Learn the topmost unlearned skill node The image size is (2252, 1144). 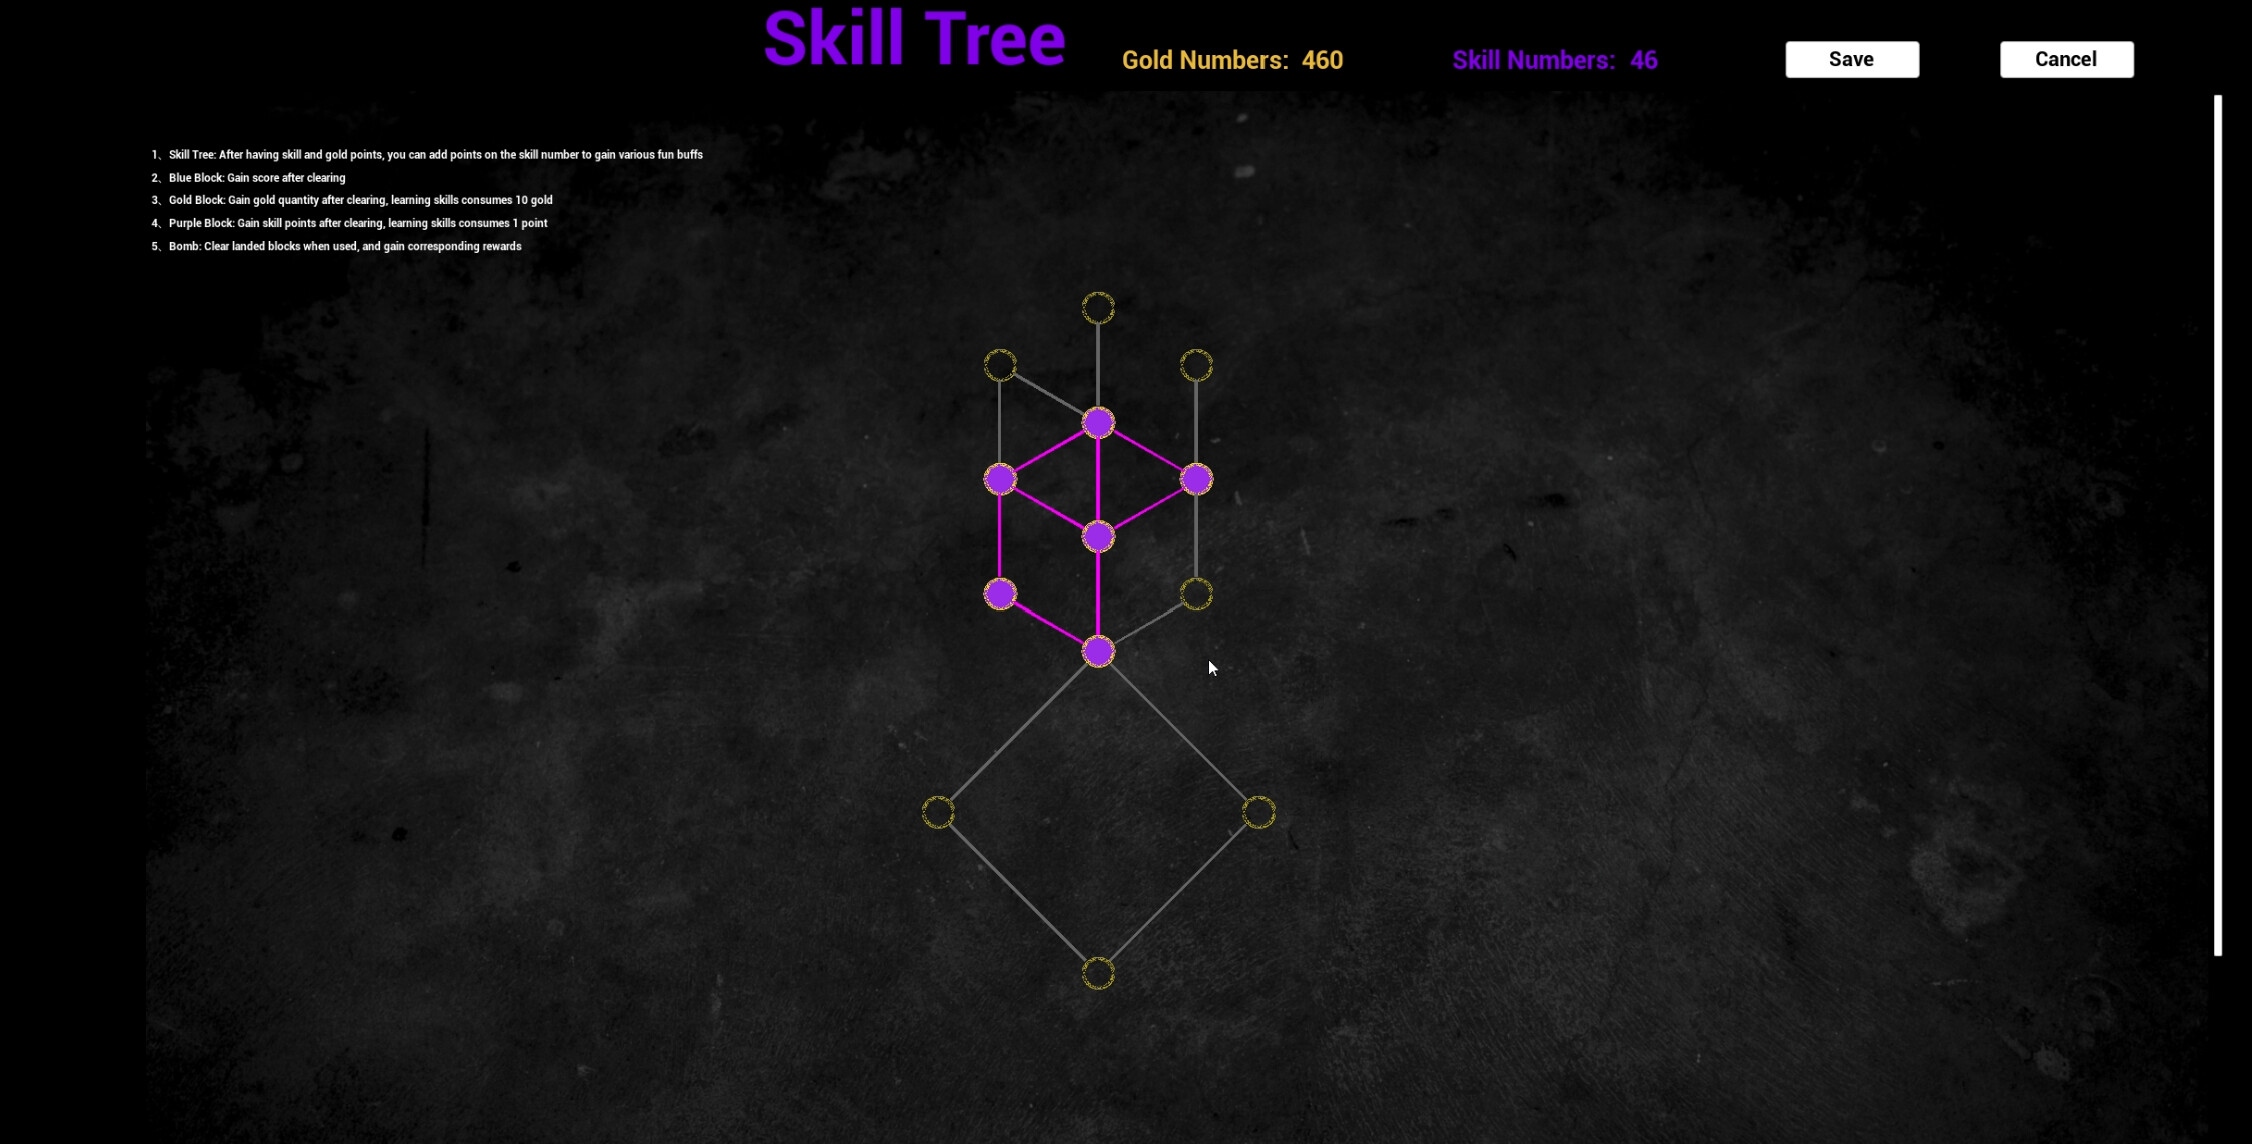point(1097,307)
